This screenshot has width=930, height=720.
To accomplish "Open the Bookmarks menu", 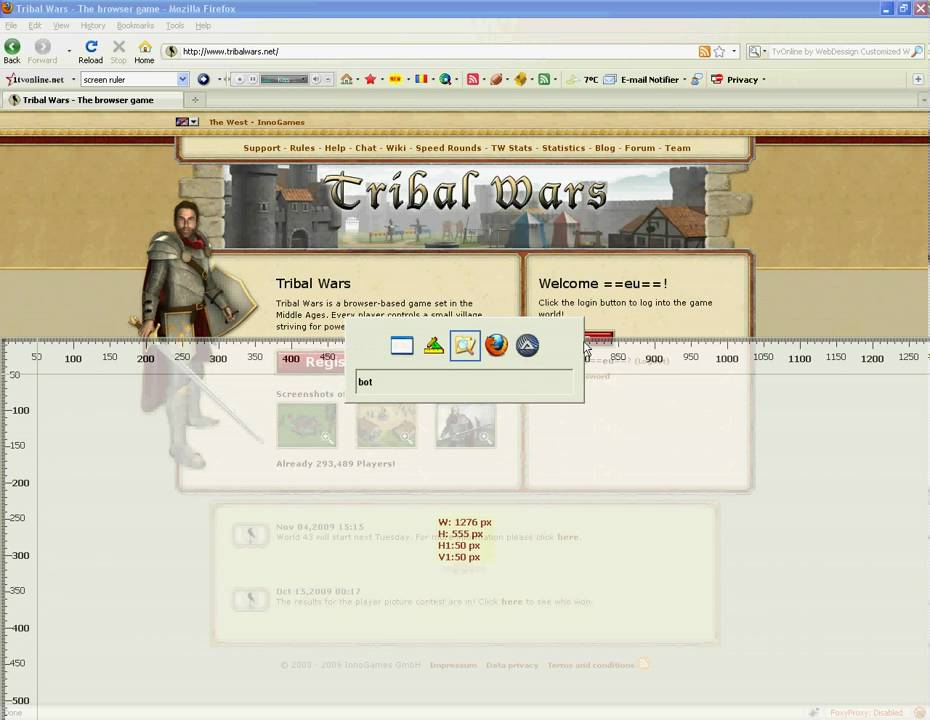I will pos(135,26).
